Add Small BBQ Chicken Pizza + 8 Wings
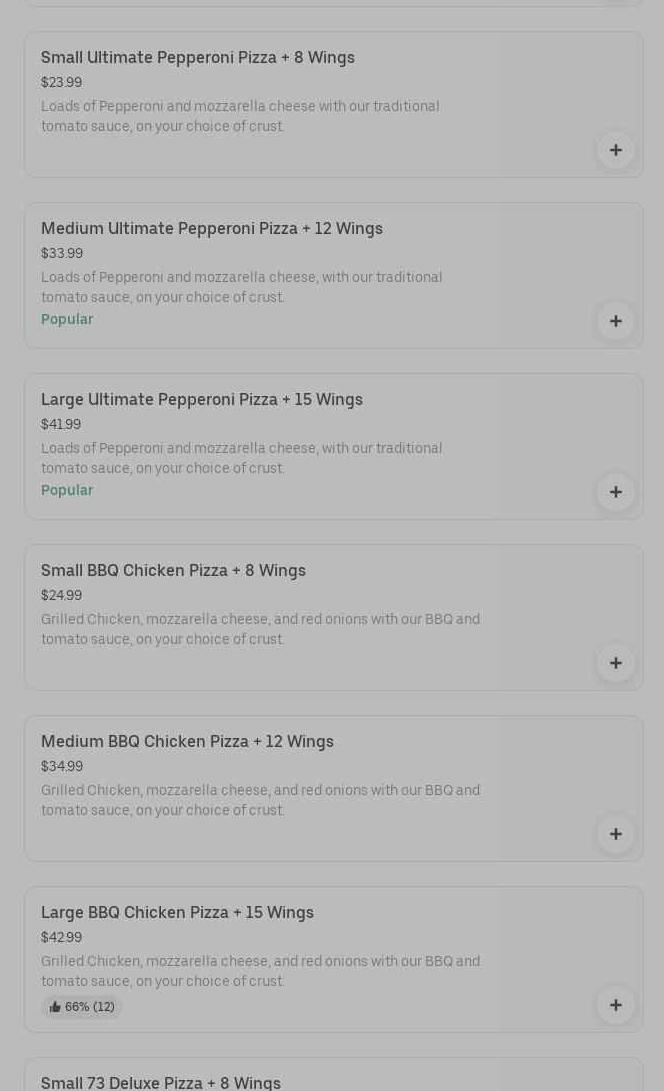Viewport: 664px width, 1091px height. pos(615,663)
